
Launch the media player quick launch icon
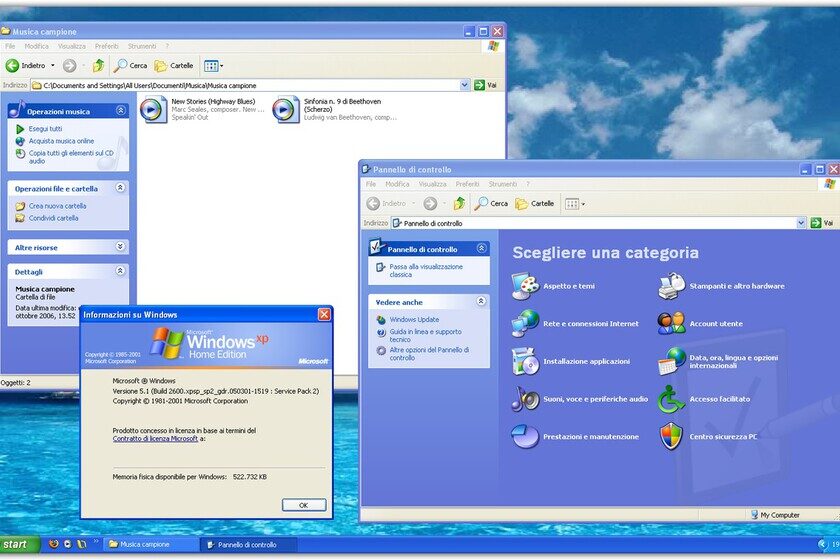point(68,544)
